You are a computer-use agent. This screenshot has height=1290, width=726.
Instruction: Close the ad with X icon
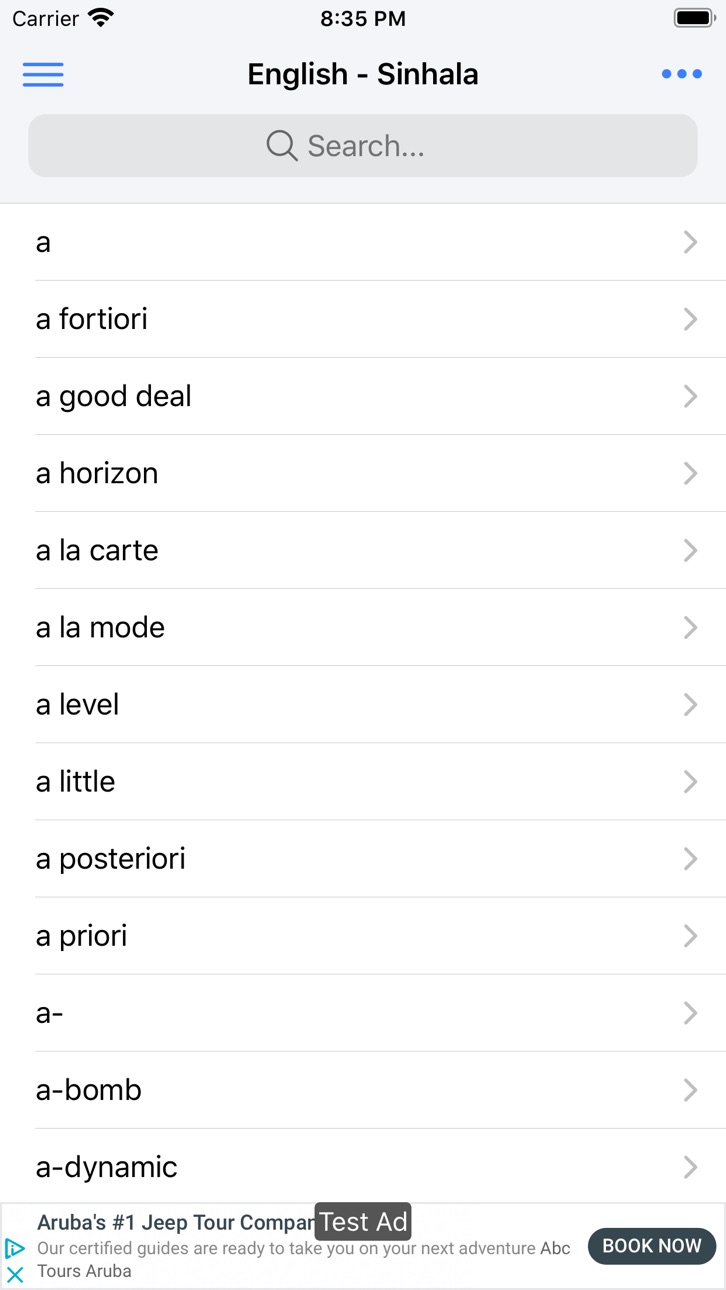pos(15,1274)
